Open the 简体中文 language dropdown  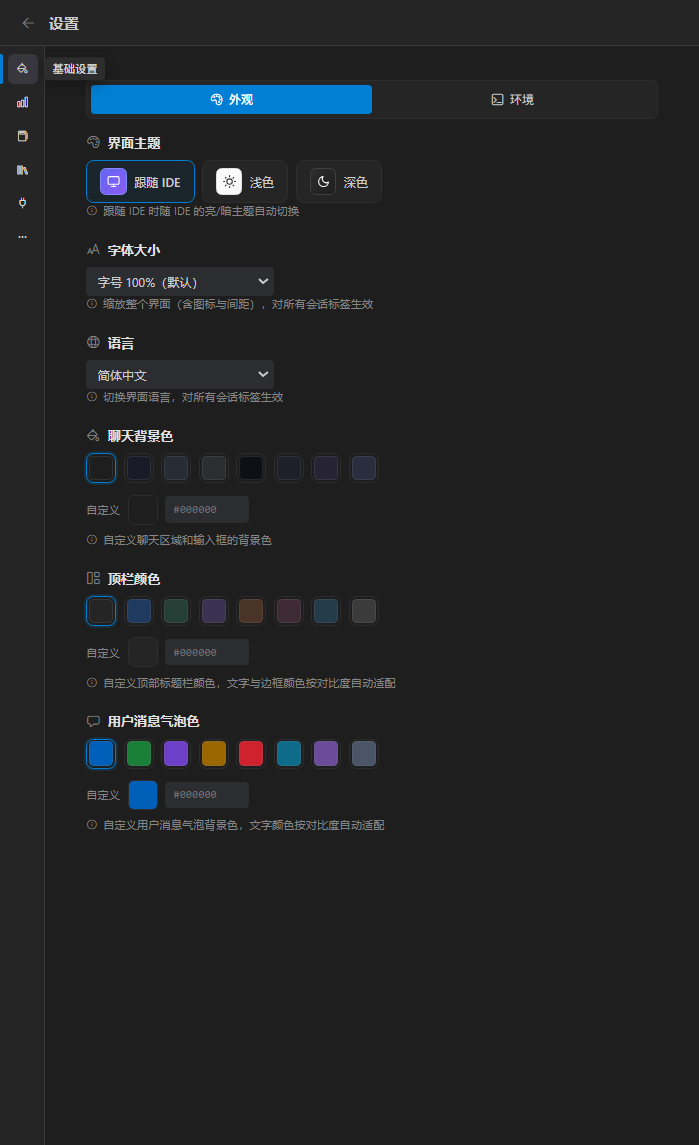(180, 375)
